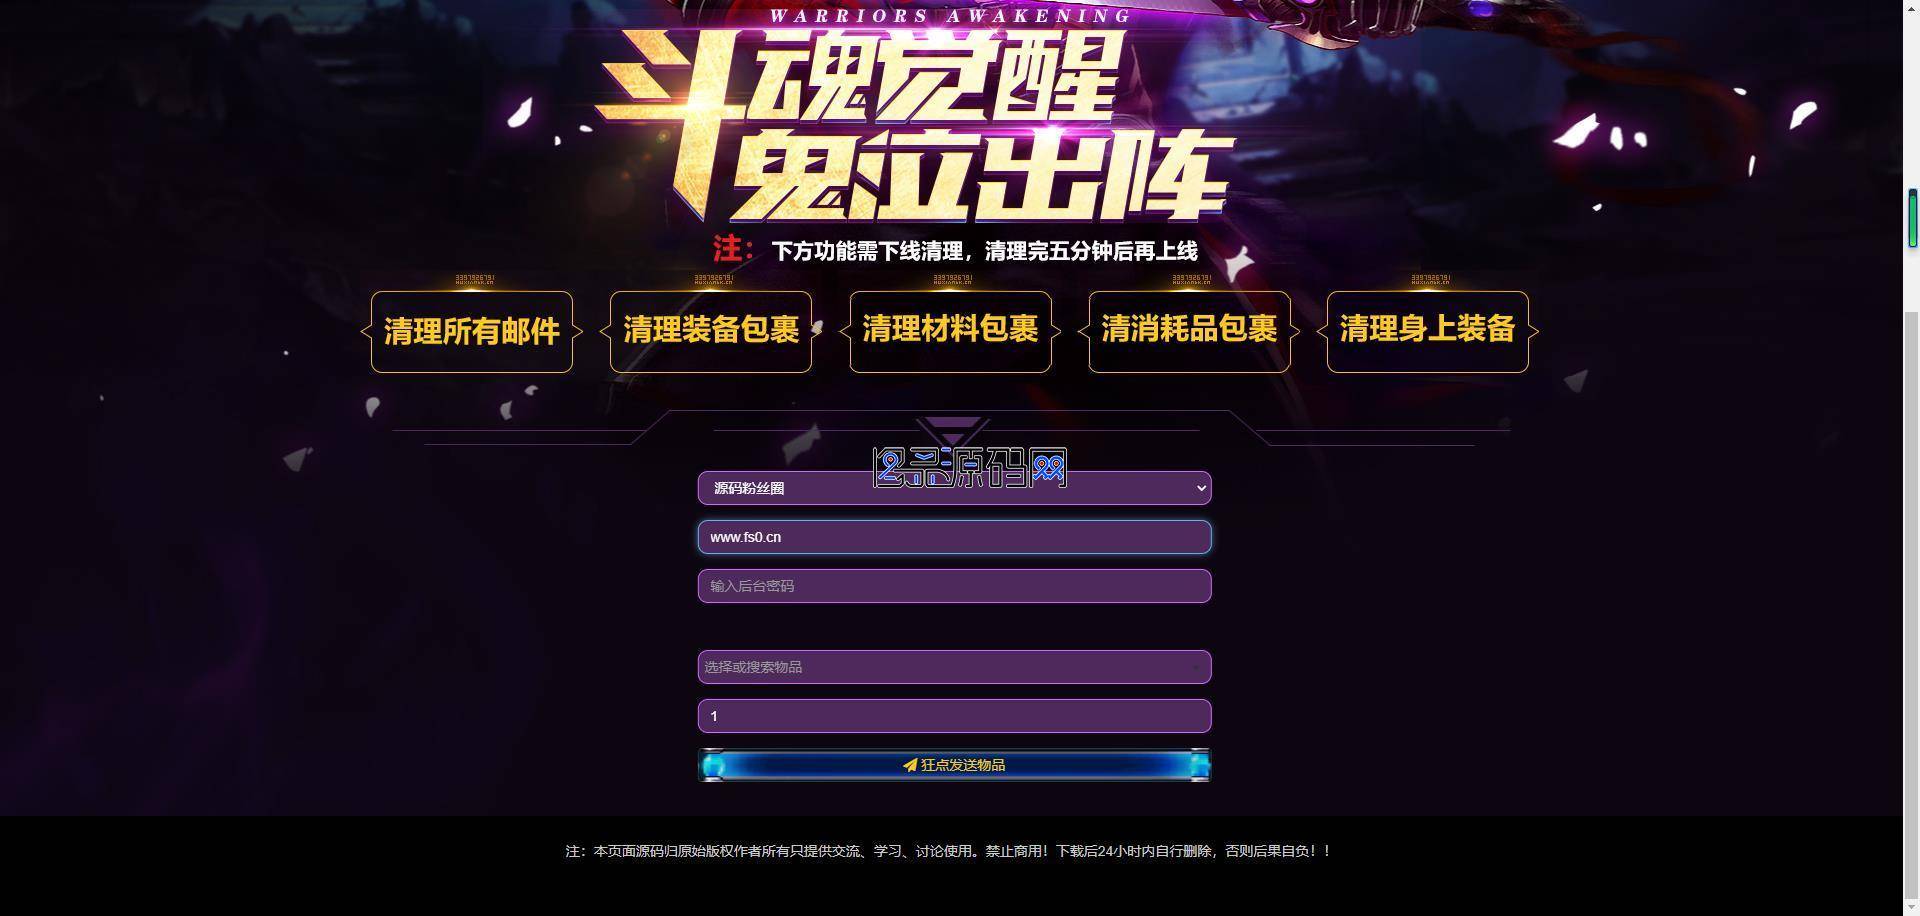Click the WARRIORS AWAKENING heading text
The width and height of the screenshot is (1920, 916).
[951, 16]
